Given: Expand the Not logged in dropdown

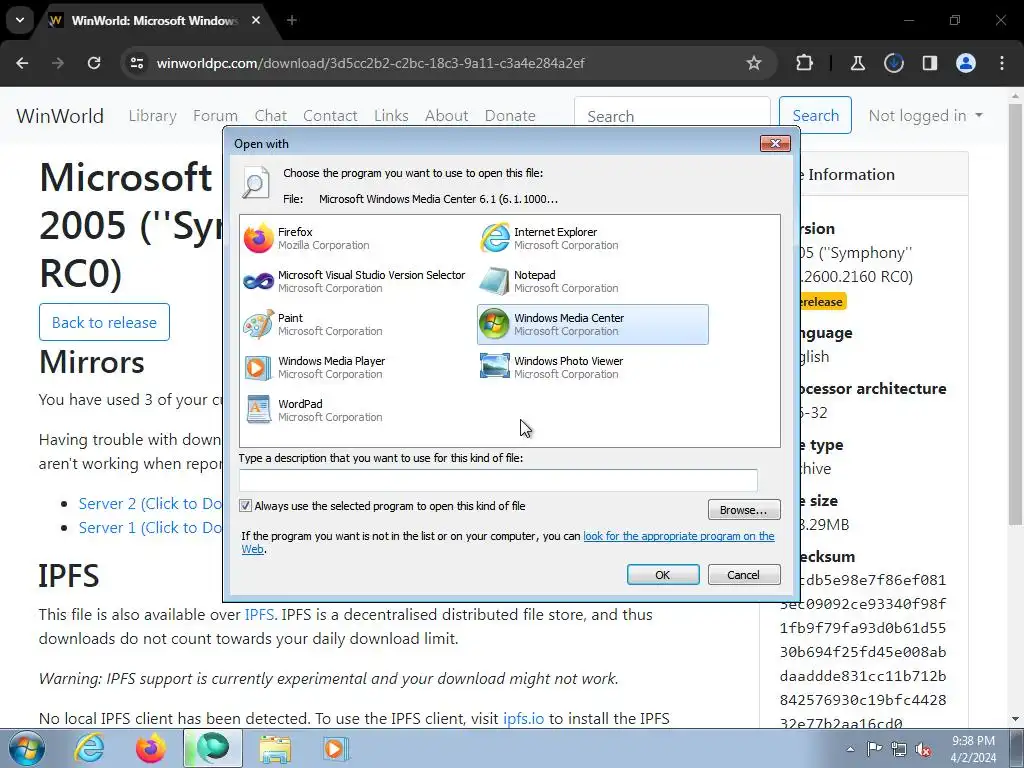Looking at the screenshot, I should (x=925, y=116).
